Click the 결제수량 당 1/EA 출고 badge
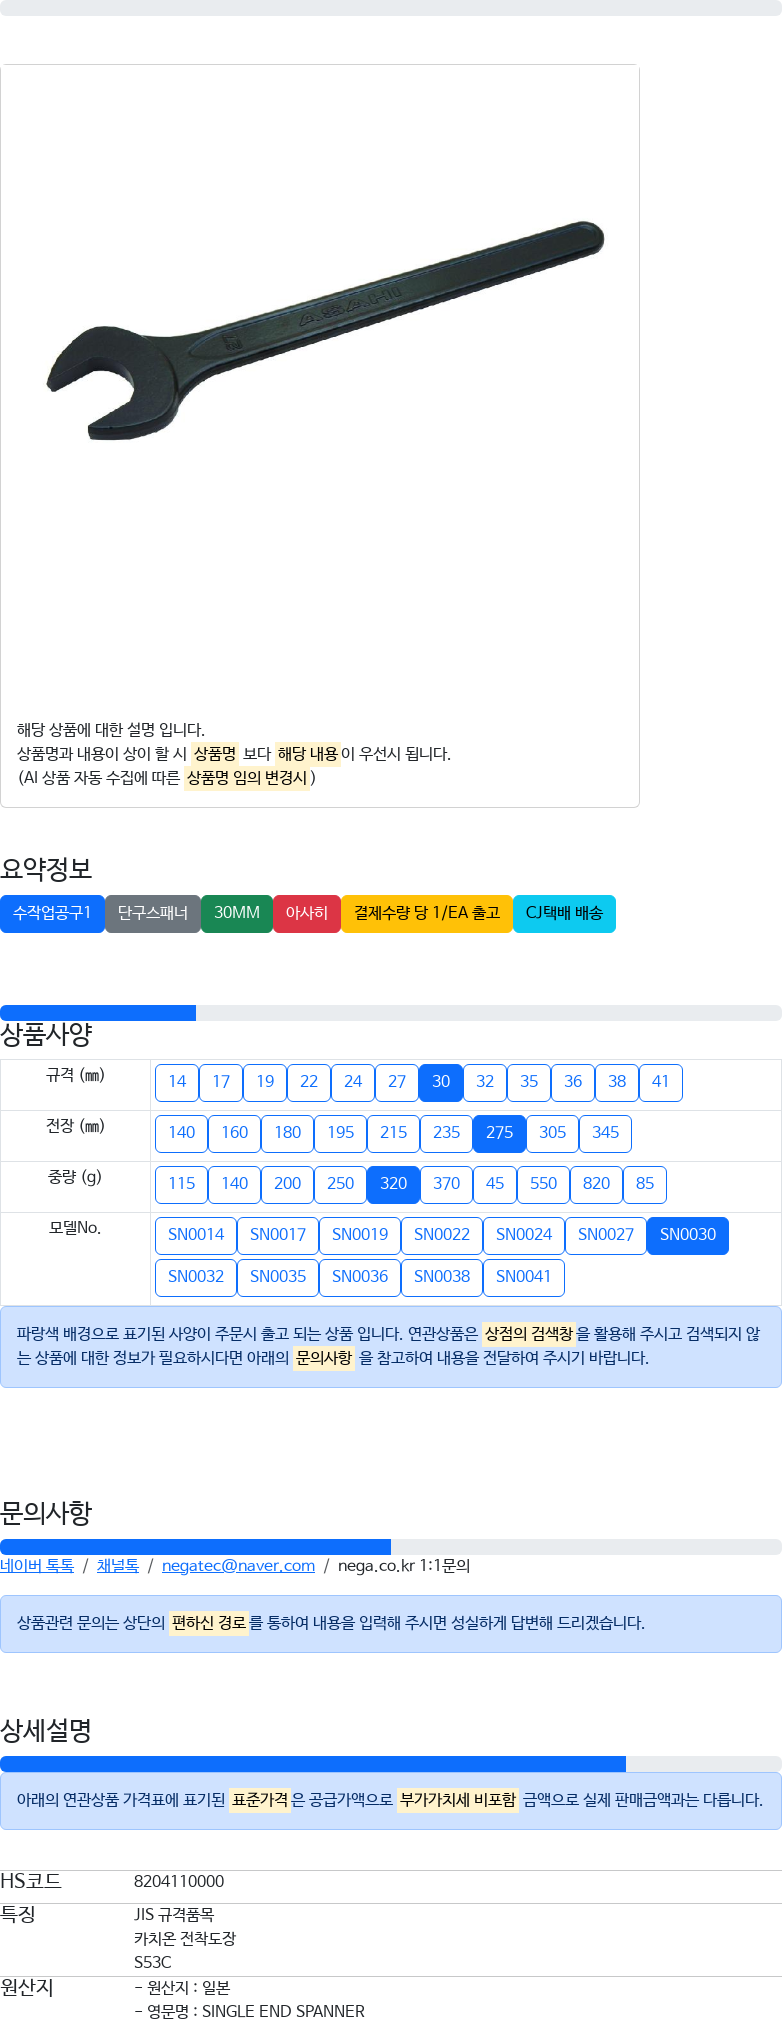This screenshot has height=2025, width=782. click(427, 913)
